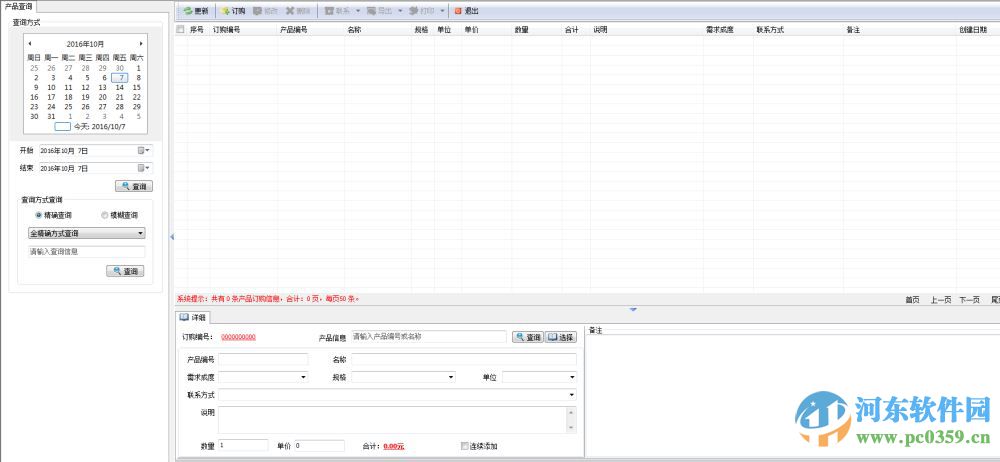The image size is (1000, 462).
Task: Click the 产品信息 search input field
Action: pos(429,336)
